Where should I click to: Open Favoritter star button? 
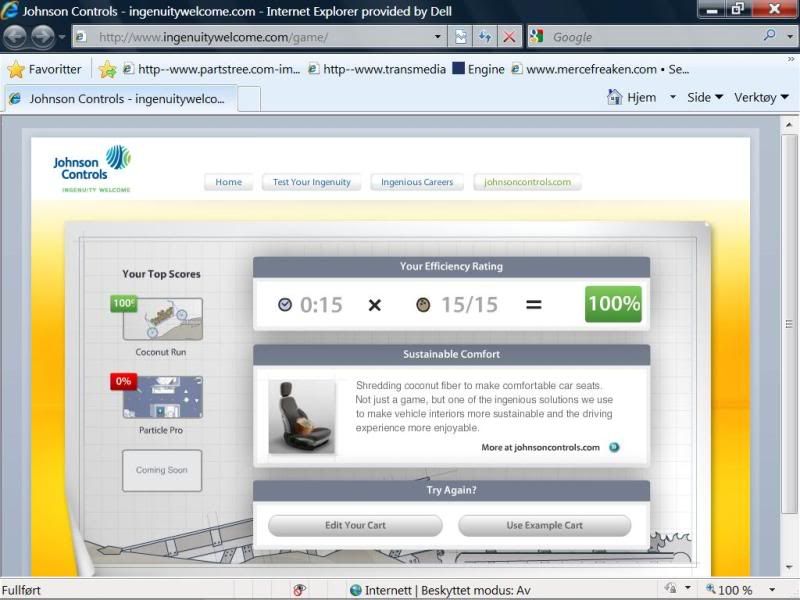45,69
